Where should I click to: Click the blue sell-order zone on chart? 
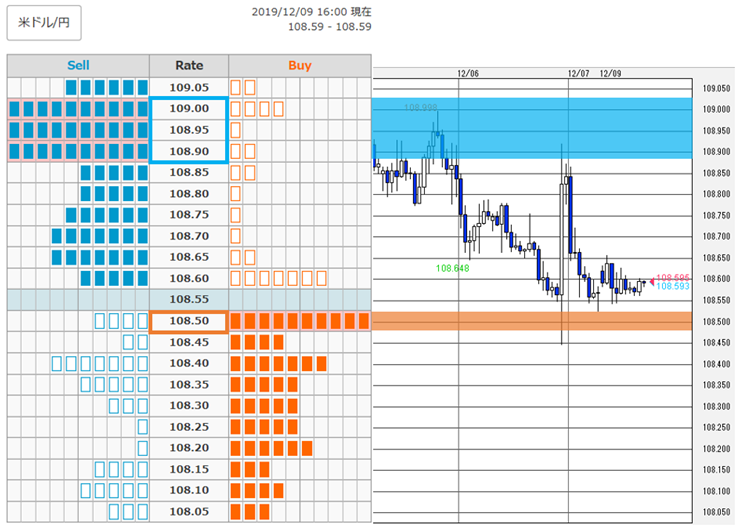532,128
